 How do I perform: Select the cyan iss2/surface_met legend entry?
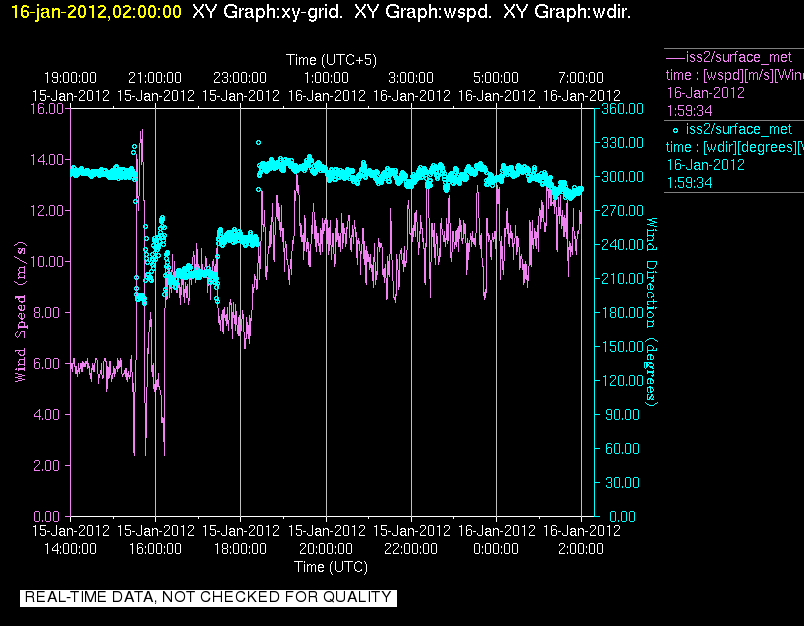point(734,155)
